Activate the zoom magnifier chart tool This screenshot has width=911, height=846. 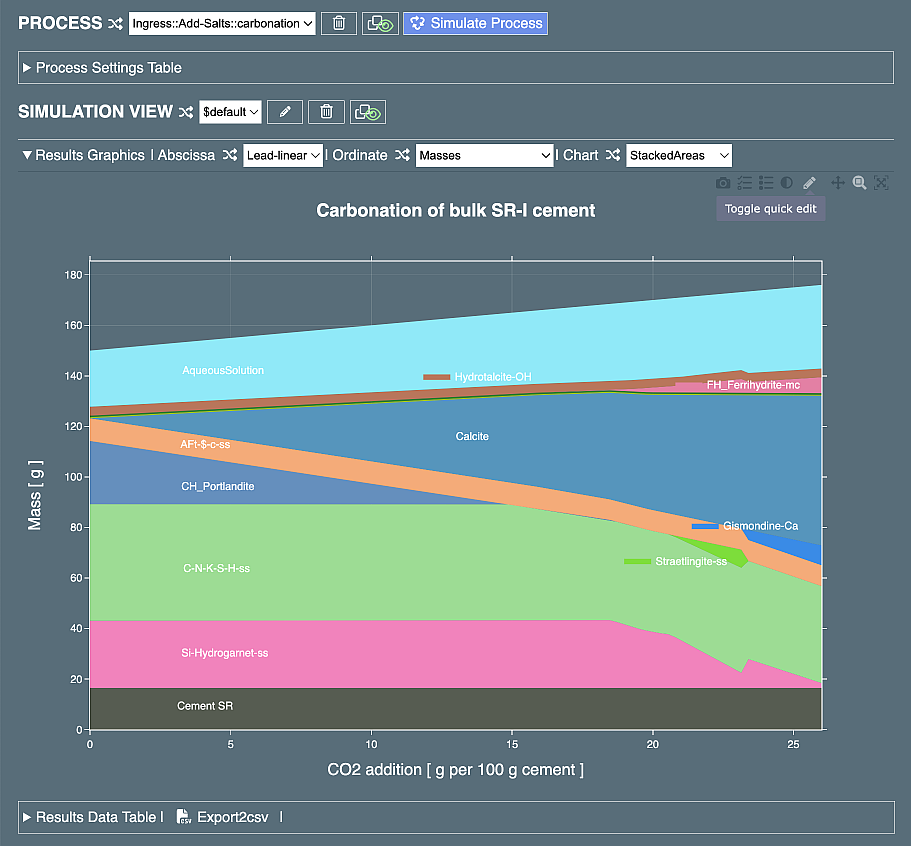pos(859,183)
